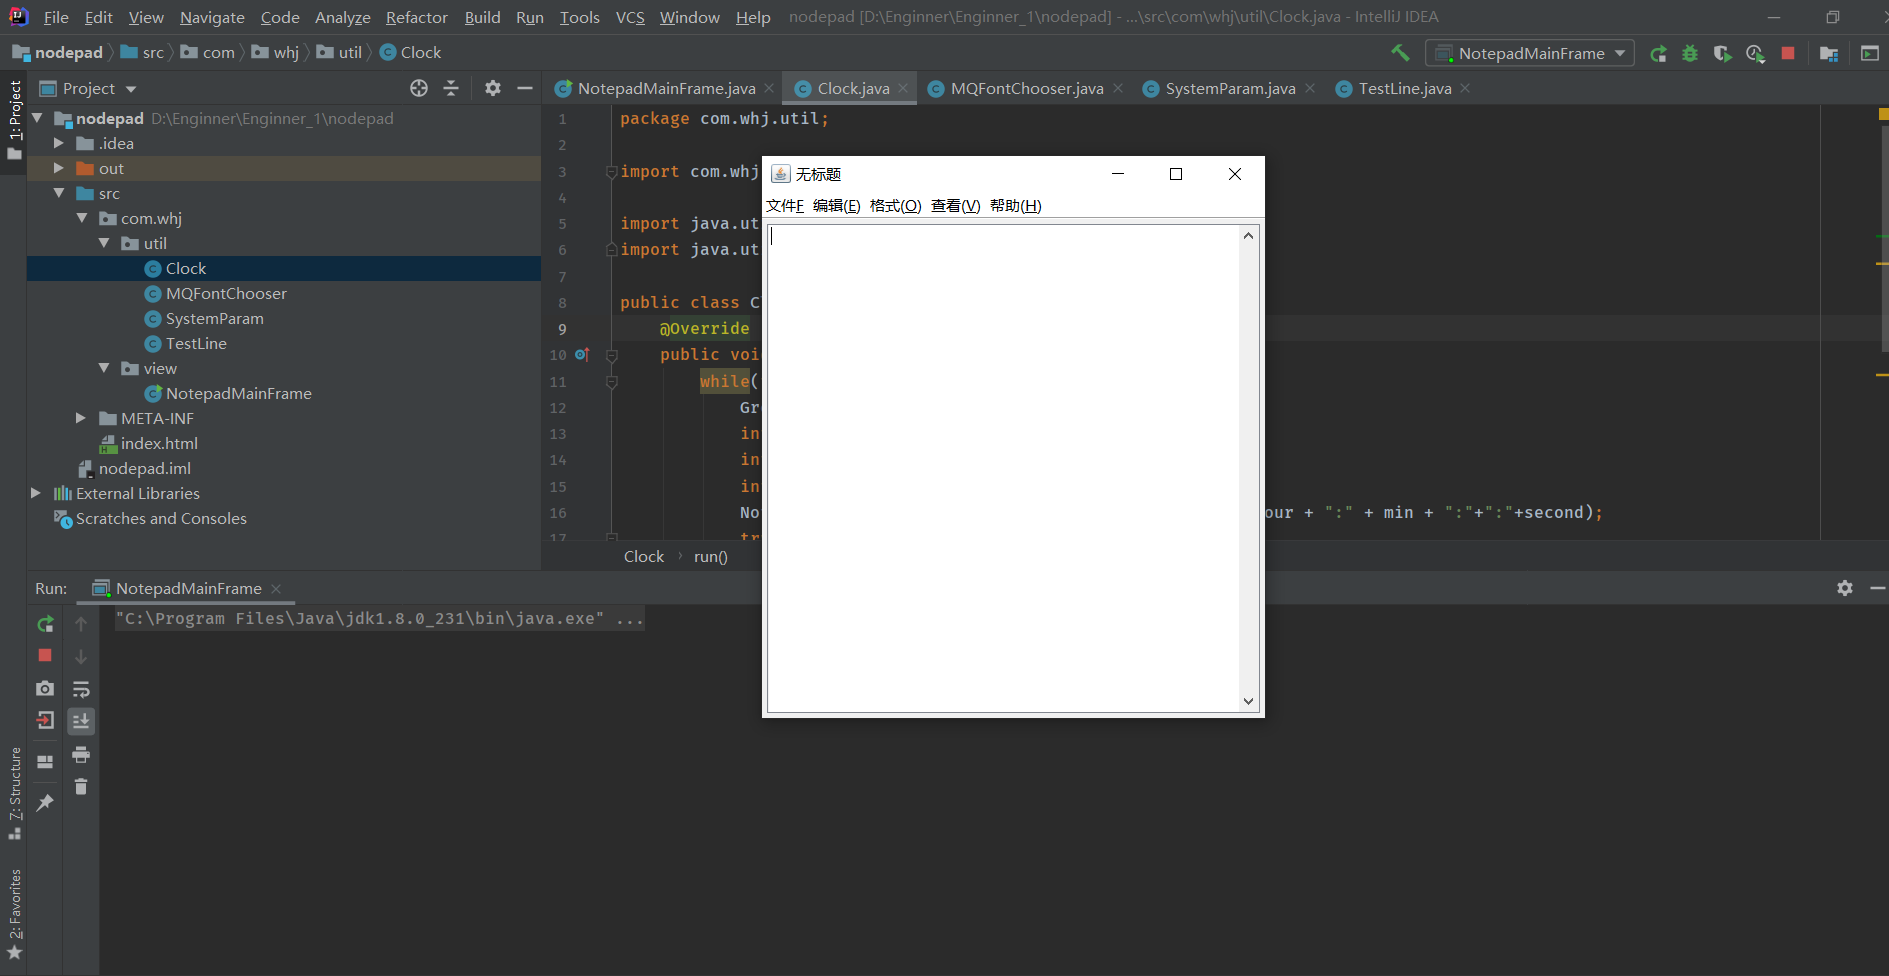The width and height of the screenshot is (1889, 976).
Task: Open the Favorites tool window tab
Action: [x=14, y=914]
